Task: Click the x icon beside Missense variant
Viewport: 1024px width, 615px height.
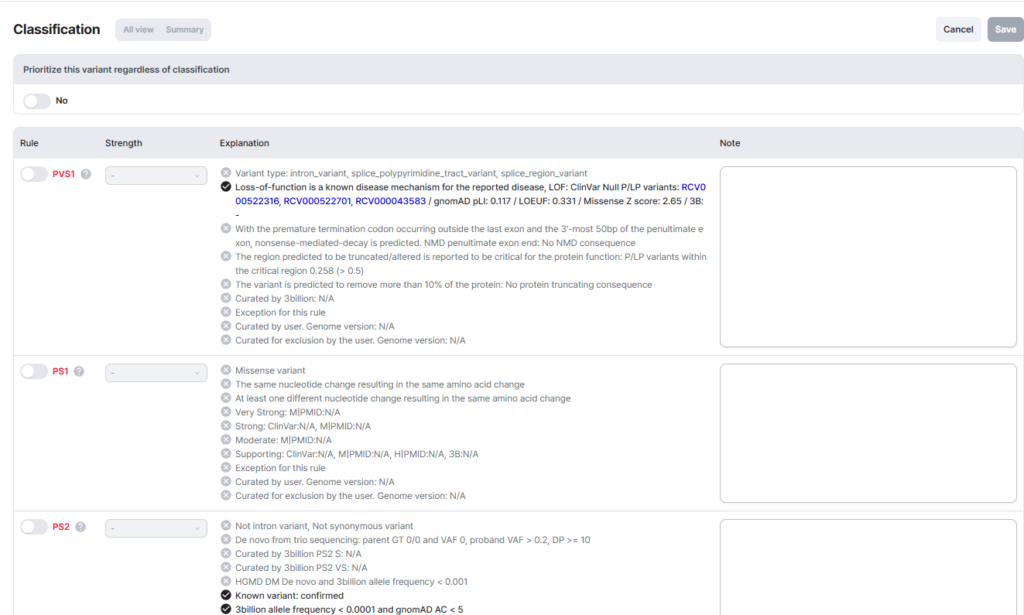Action: (x=226, y=371)
